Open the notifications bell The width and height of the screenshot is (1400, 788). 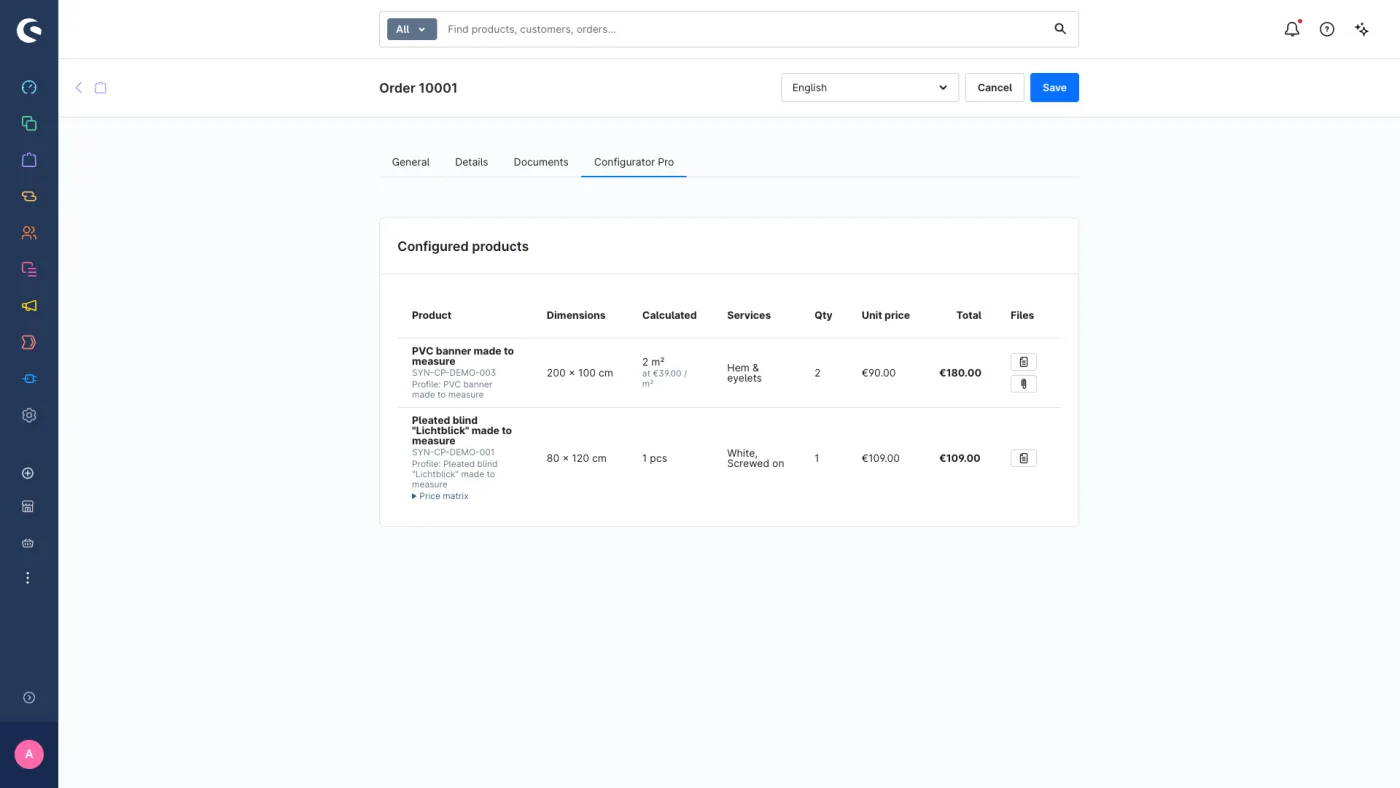[1292, 29]
